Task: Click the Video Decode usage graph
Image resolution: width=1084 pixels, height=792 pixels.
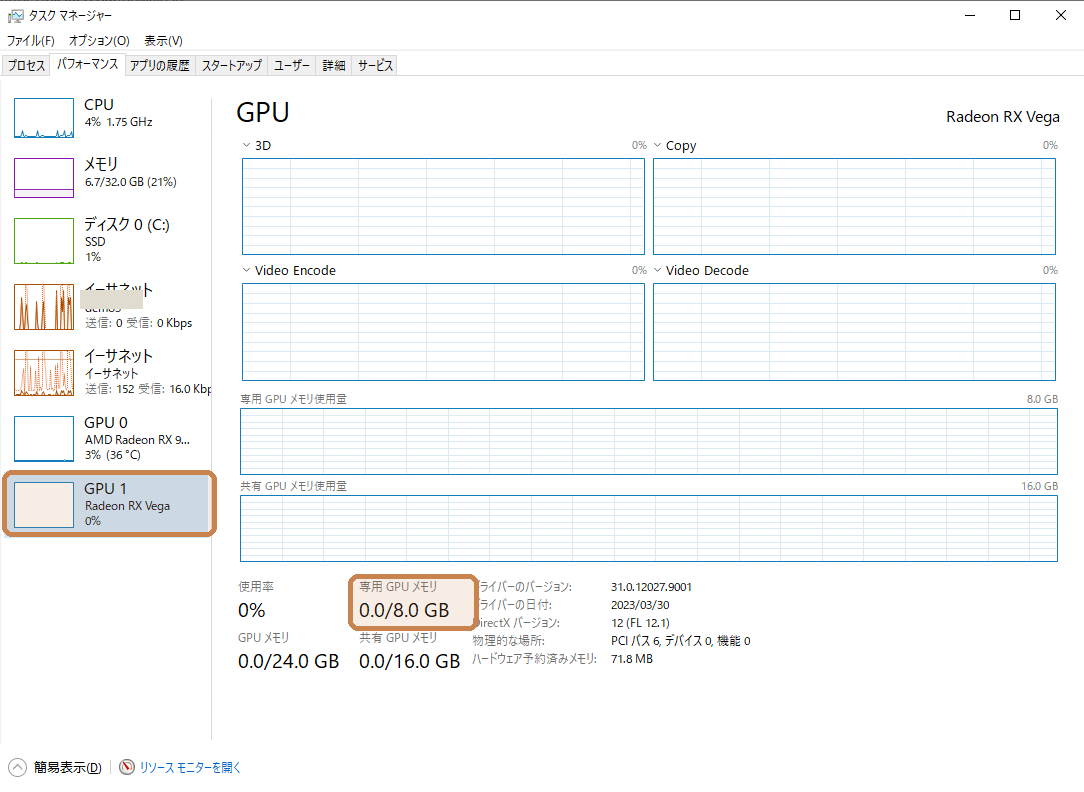Action: point(854,332)
